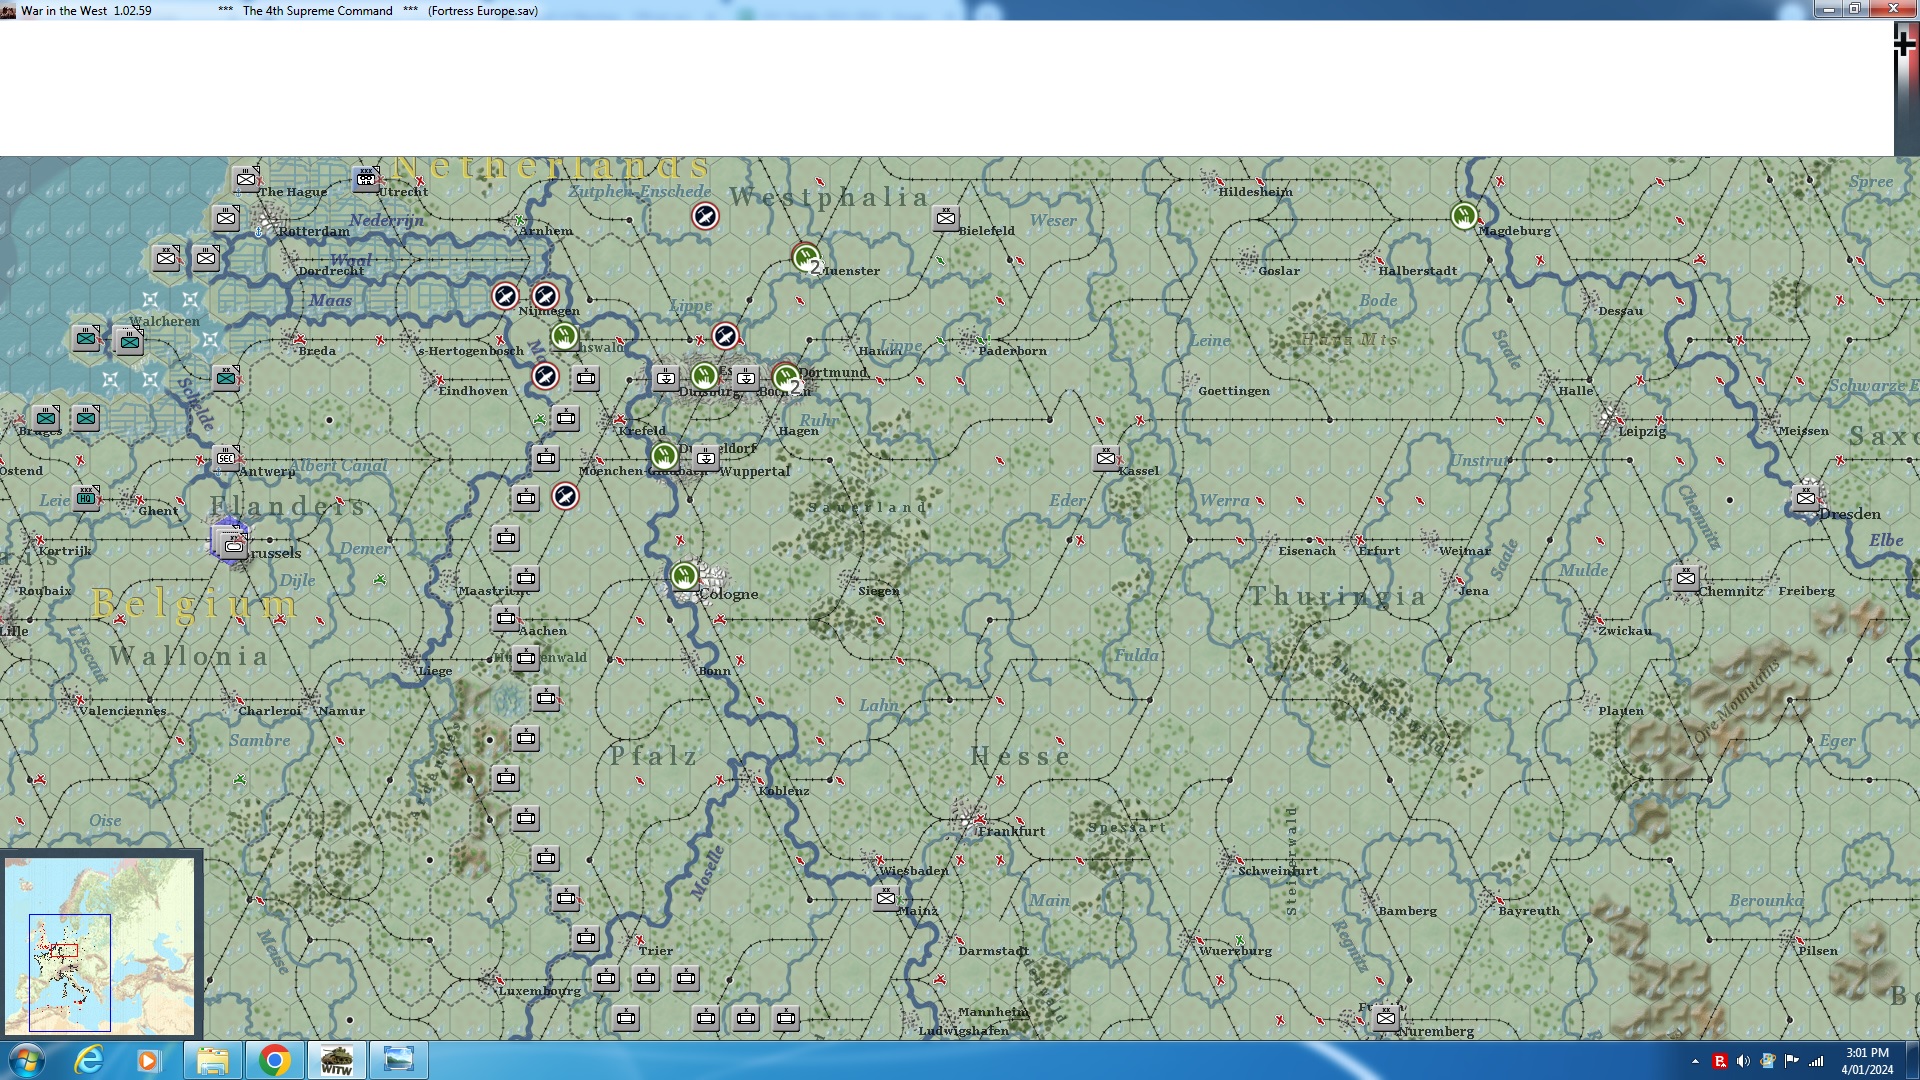Click the infantry division at Mainz
This screenshot has height=1080, width=1920.
click(x=886, y=898)
